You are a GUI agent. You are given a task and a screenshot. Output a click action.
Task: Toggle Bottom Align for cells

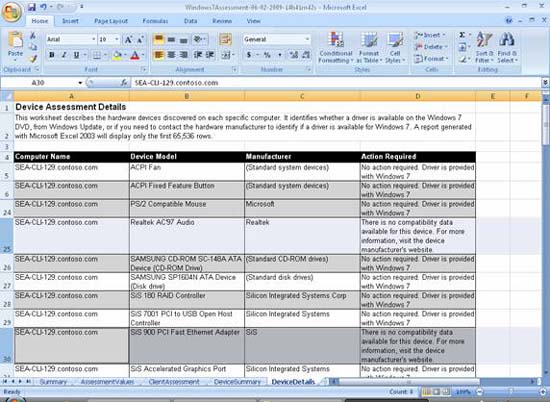tap(183, 39)
